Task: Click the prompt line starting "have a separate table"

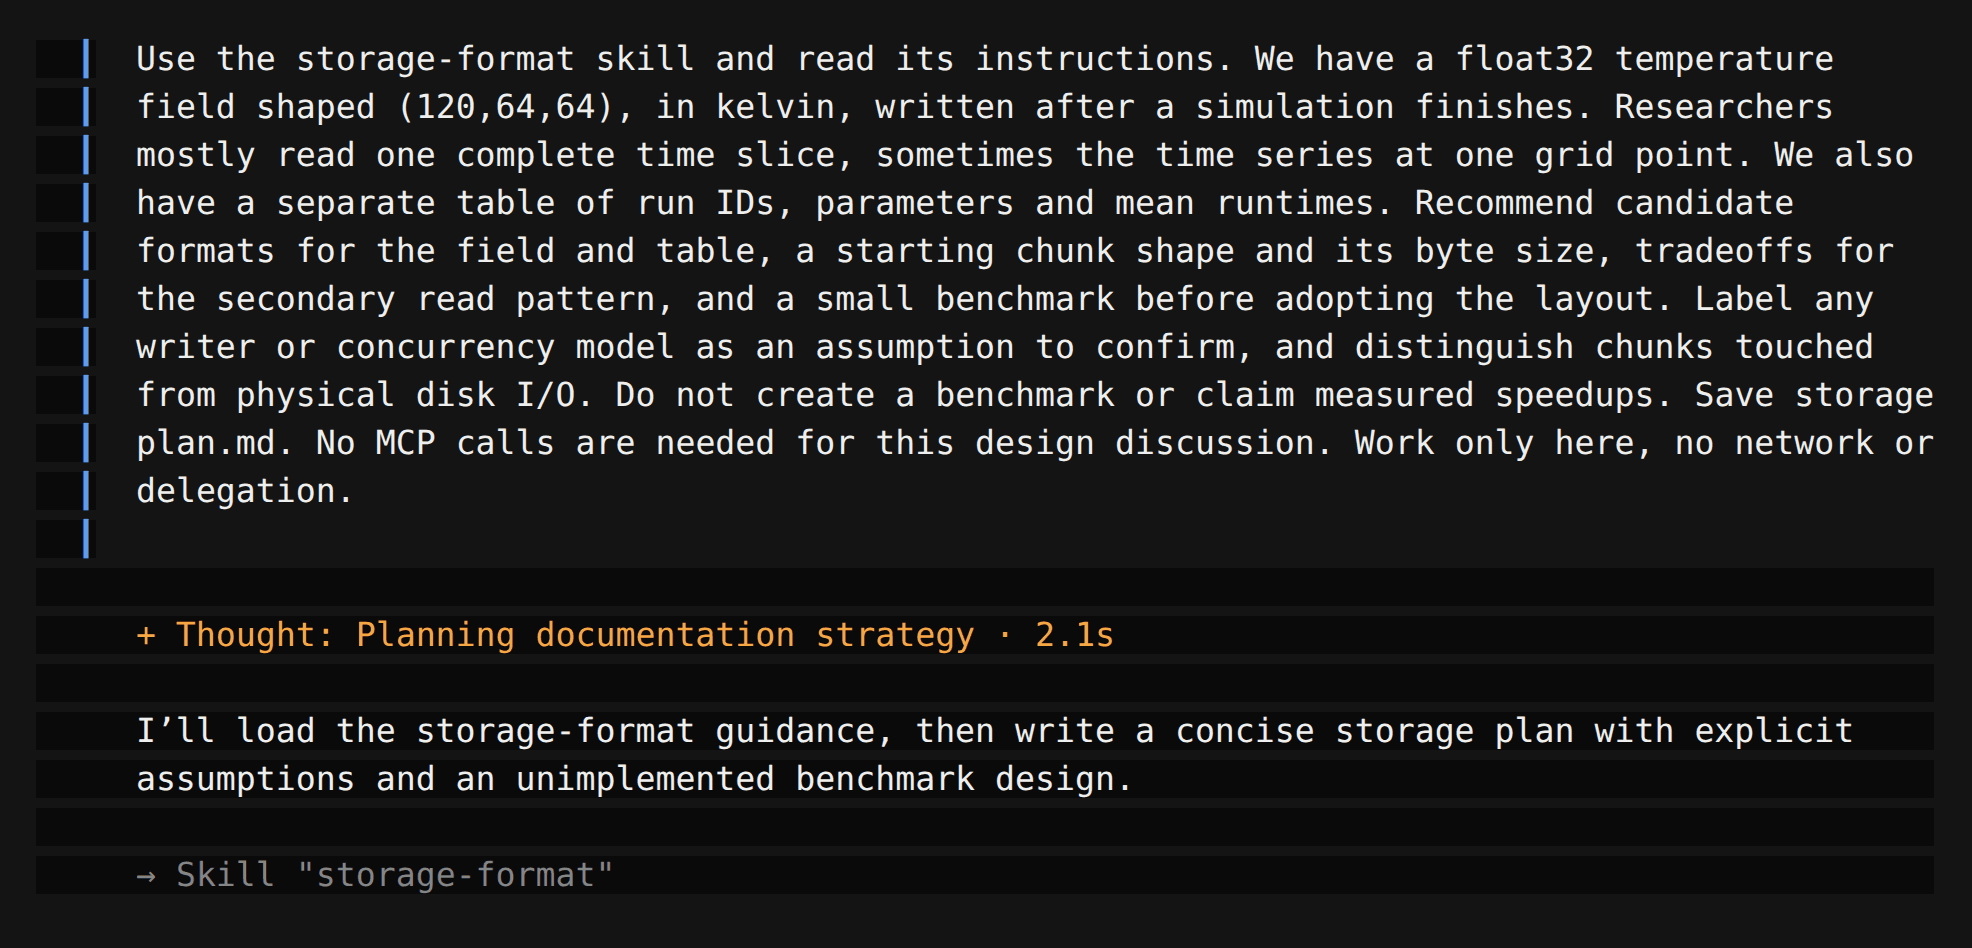Action: pyautogui.click(x=965, y=203)
